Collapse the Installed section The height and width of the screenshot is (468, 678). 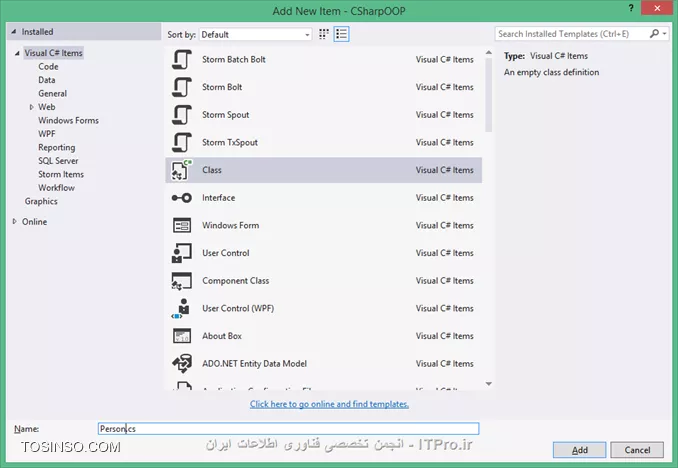pos(14,32)
